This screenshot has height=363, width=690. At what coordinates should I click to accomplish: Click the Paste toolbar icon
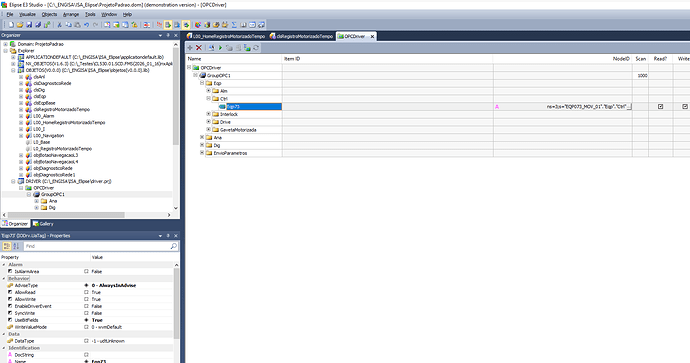click(77, 25)
